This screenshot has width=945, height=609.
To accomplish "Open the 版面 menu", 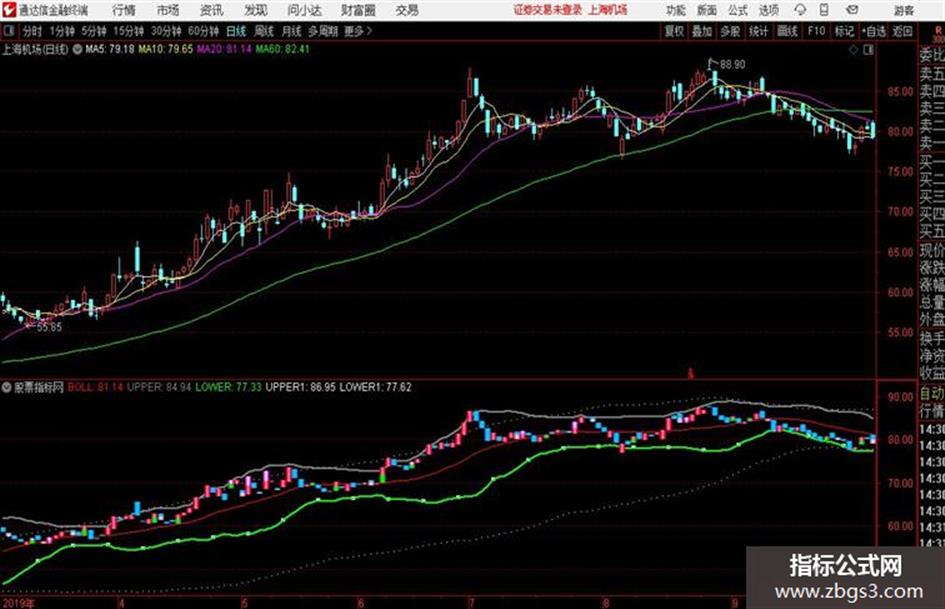I will pos(706,10).
